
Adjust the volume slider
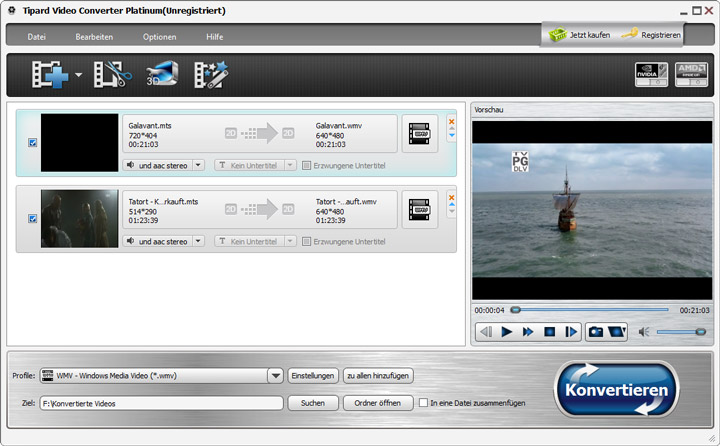point(681,332)
